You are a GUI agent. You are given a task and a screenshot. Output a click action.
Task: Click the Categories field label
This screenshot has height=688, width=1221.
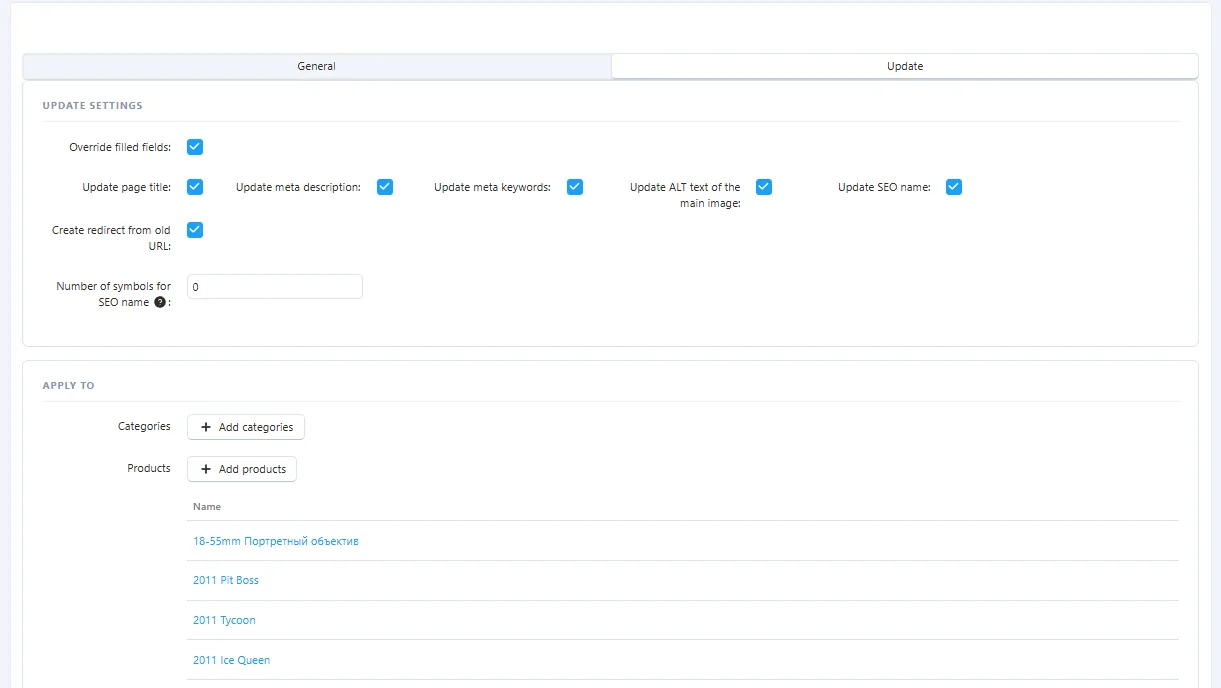coord(144,426)
